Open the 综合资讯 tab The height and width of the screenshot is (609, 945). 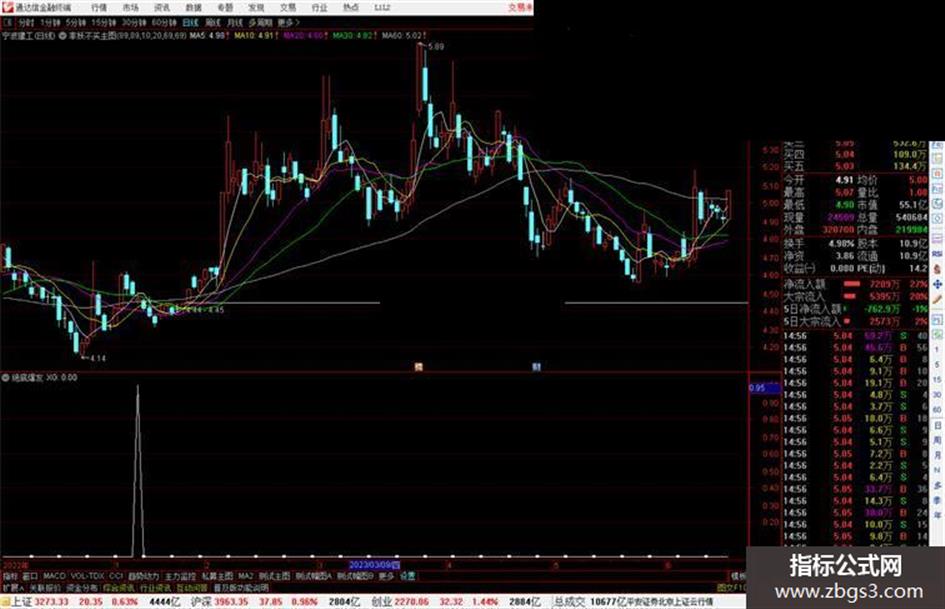[119, 587]
